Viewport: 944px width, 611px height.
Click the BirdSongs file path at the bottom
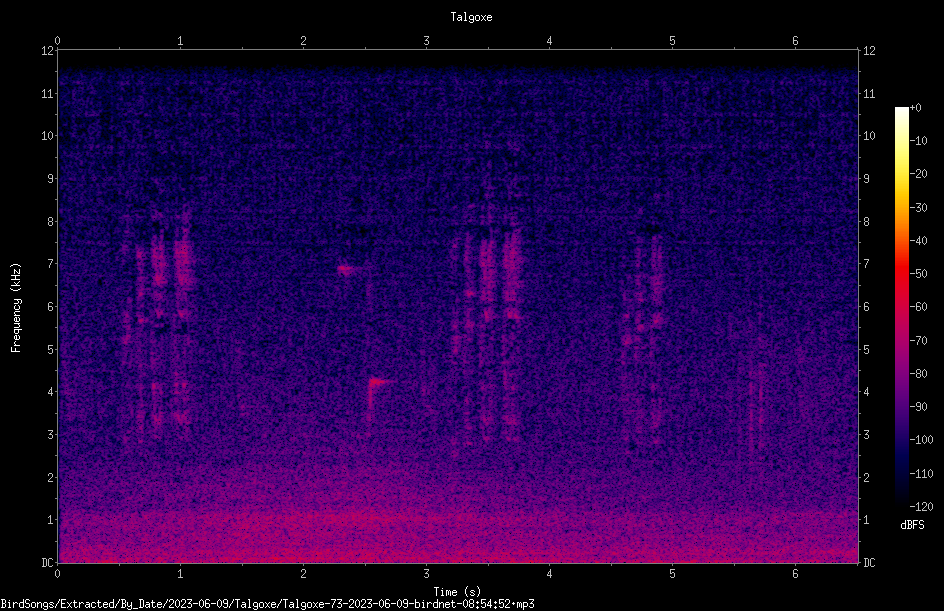pyautogui.click(x=267, y=604)
